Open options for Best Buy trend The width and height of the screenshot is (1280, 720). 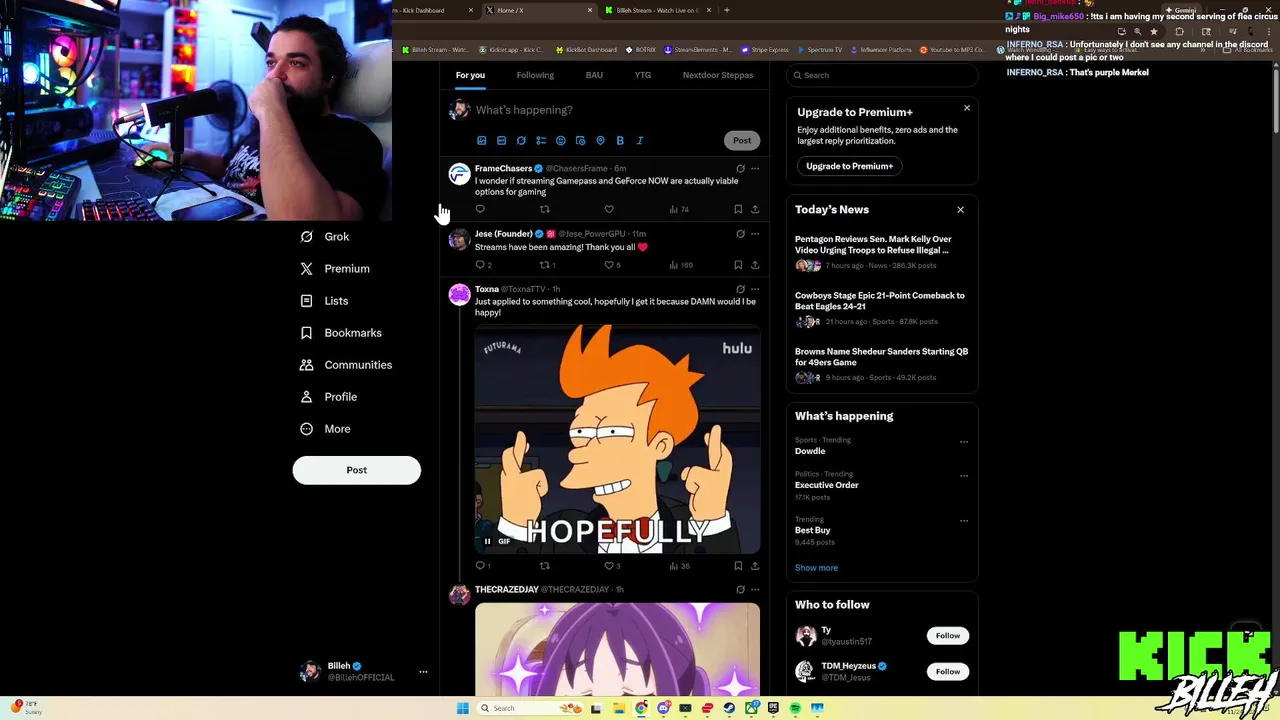[964, 521]
